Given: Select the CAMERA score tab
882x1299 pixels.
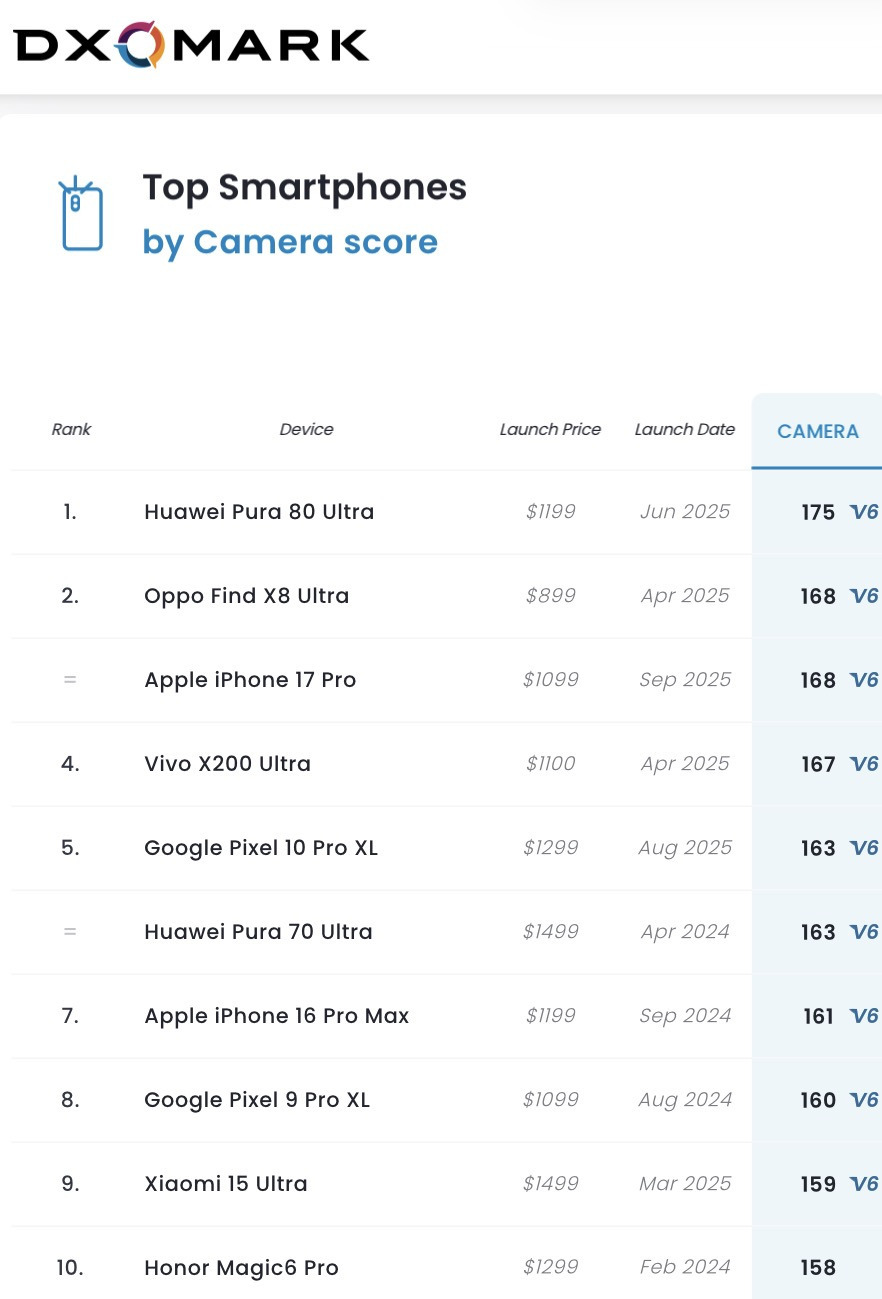Looking at the screenshot, I should point(817,431).
